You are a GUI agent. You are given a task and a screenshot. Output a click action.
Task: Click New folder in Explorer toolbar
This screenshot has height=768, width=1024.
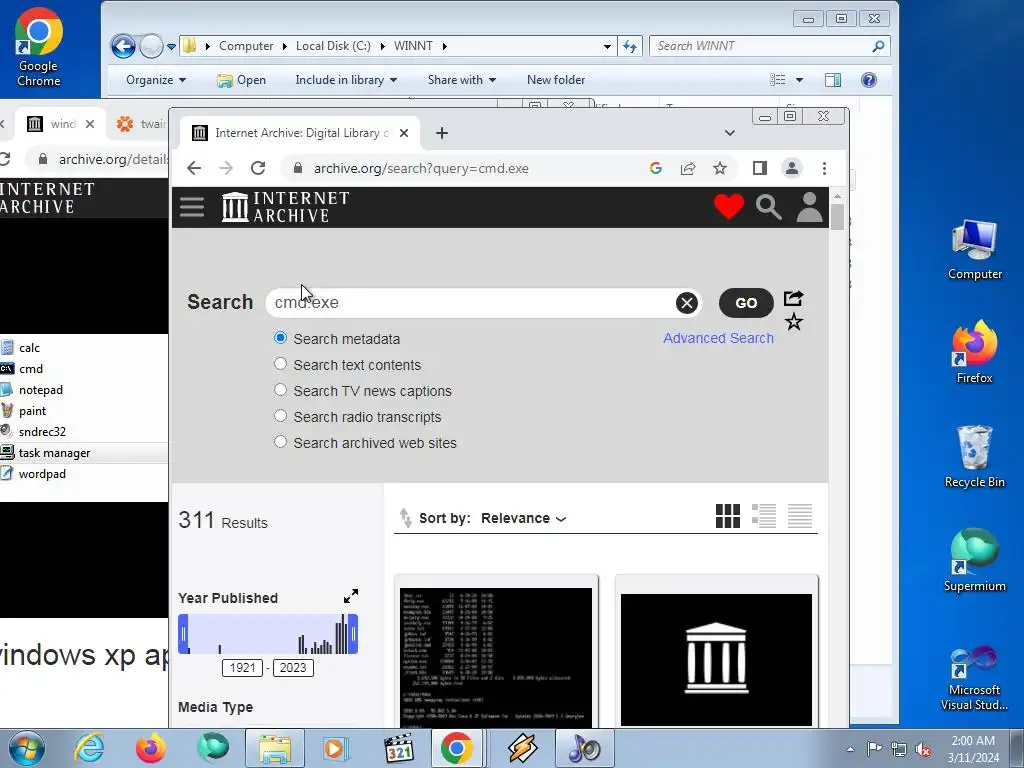(556, 80)
